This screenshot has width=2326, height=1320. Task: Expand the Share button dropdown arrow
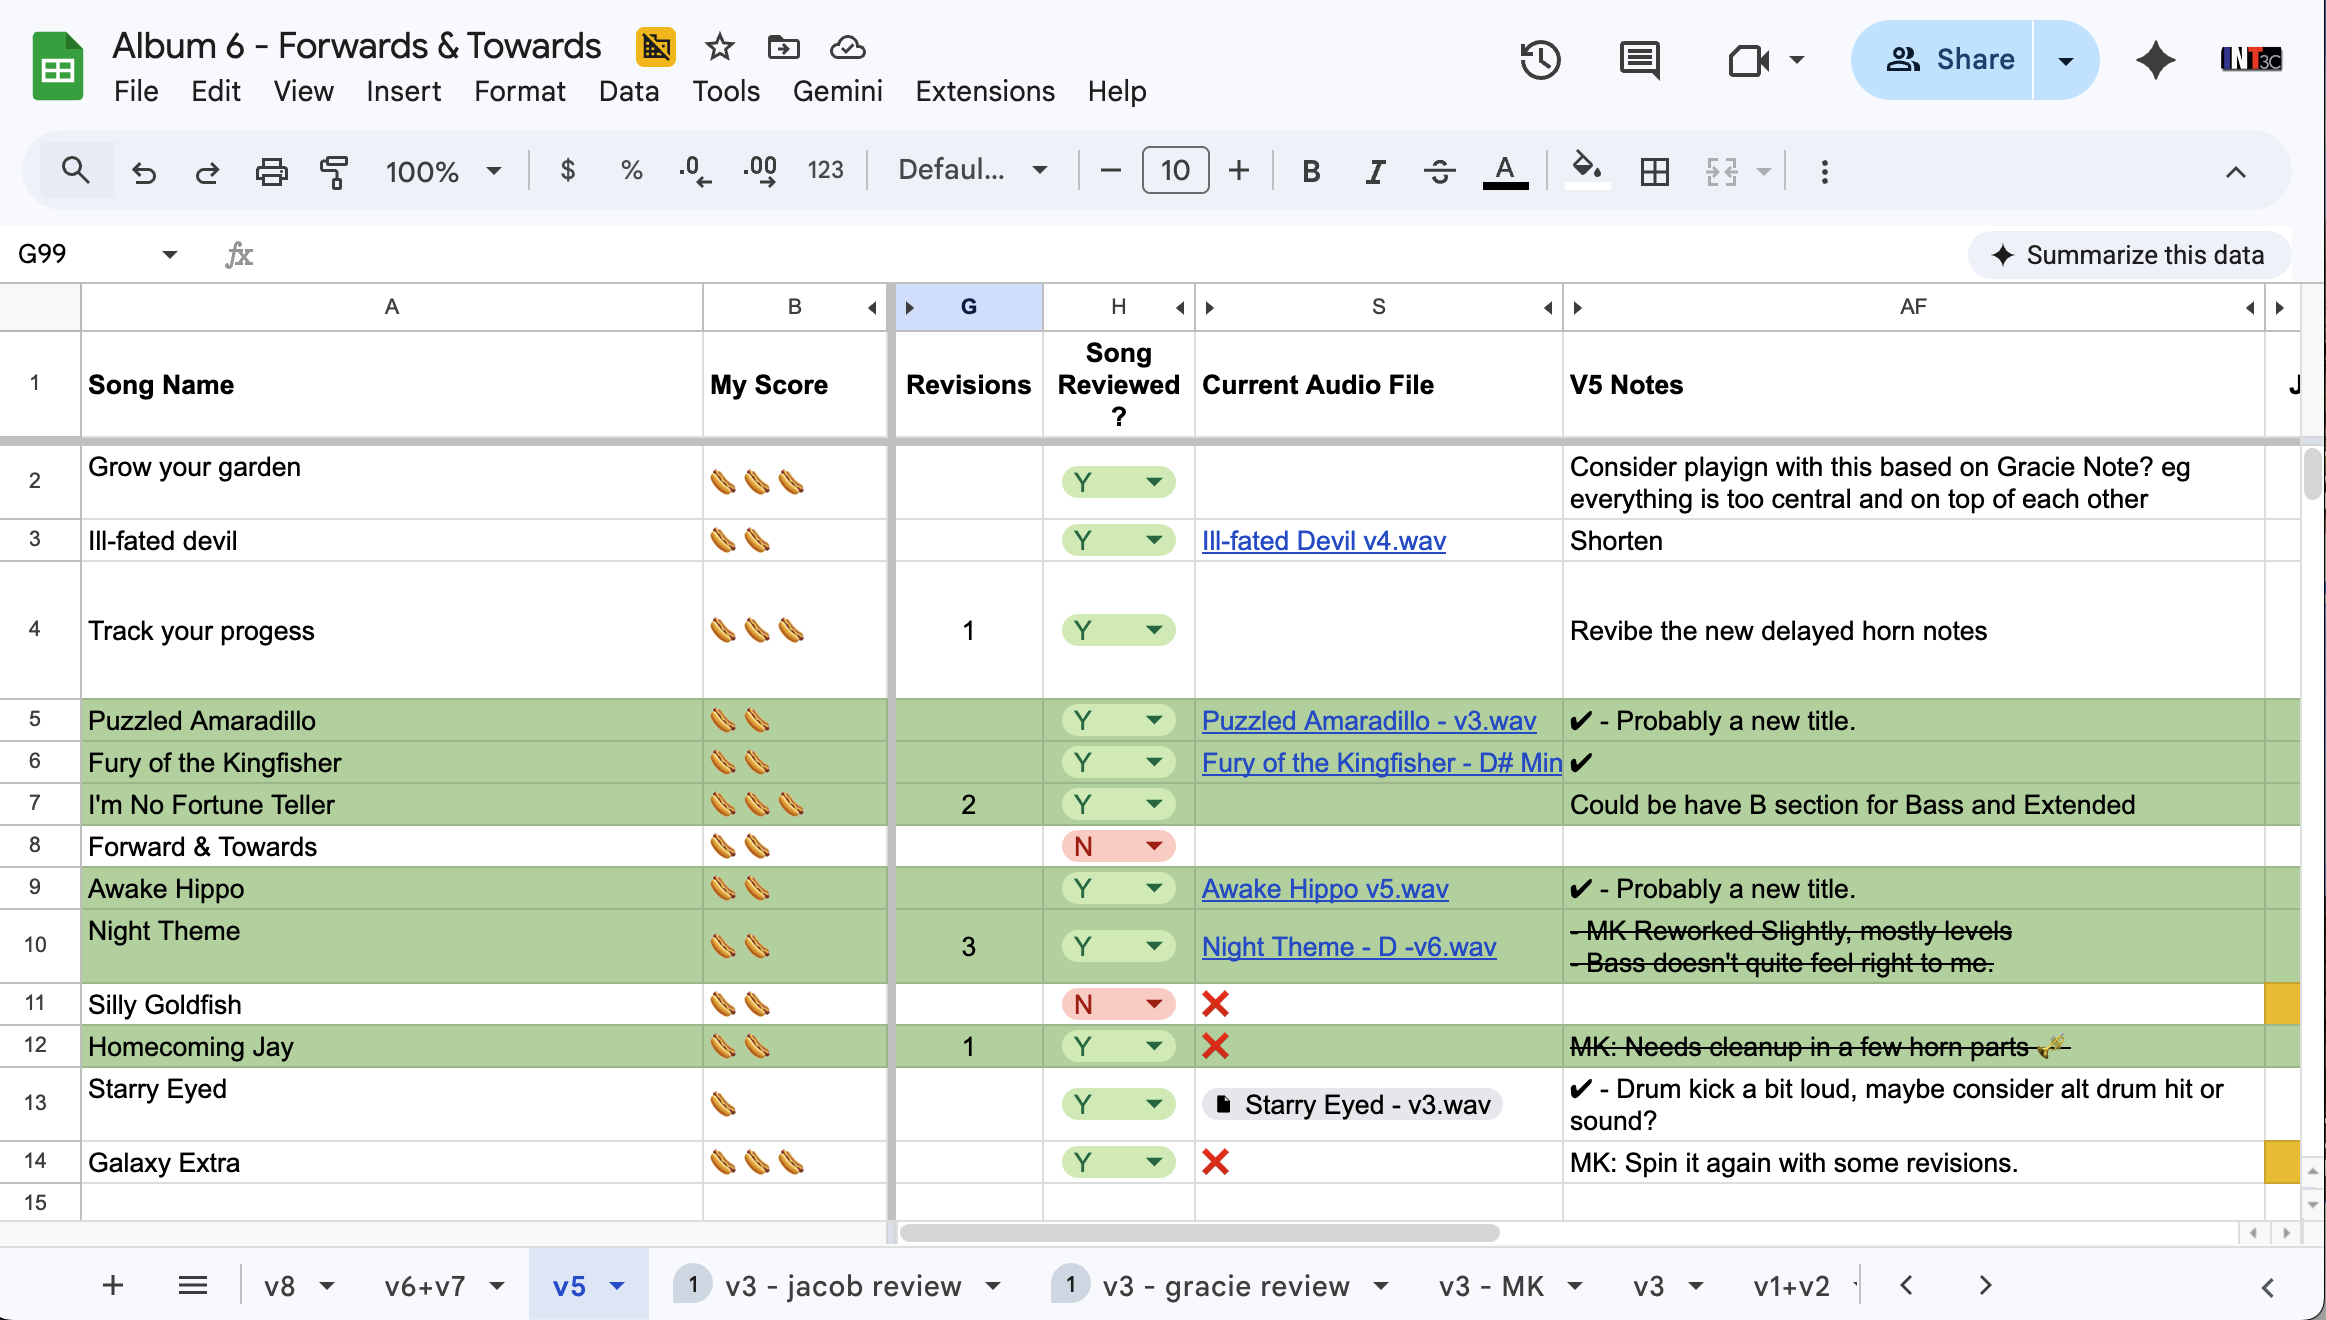click(2065, 60)
